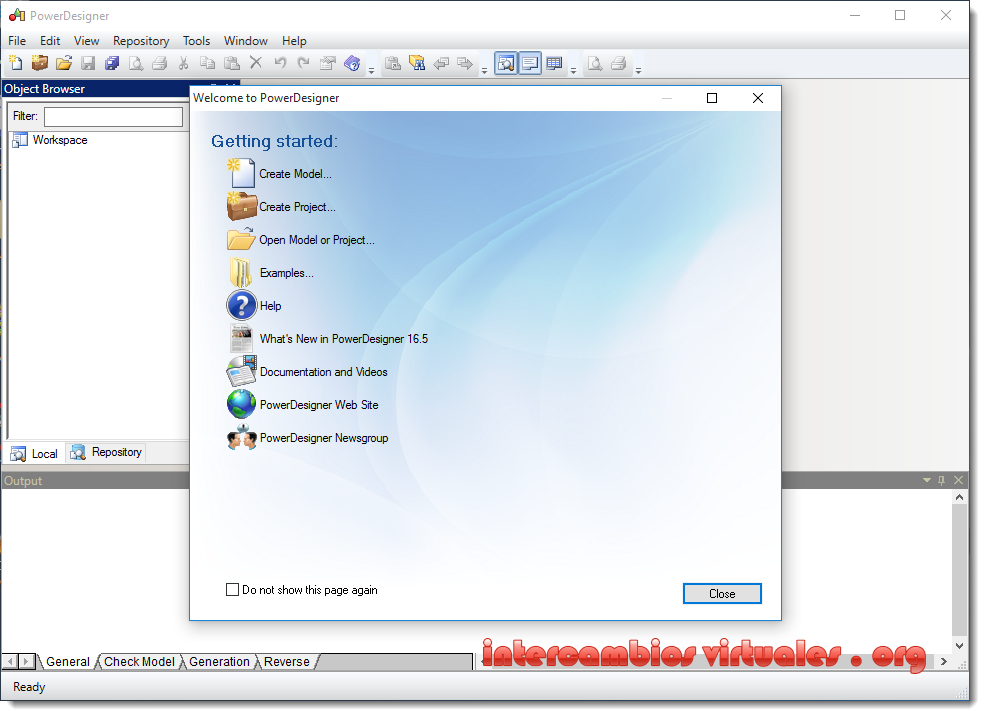The image size is (985, 716).
Task: Select the Reverse output tab
Action: 286,661
